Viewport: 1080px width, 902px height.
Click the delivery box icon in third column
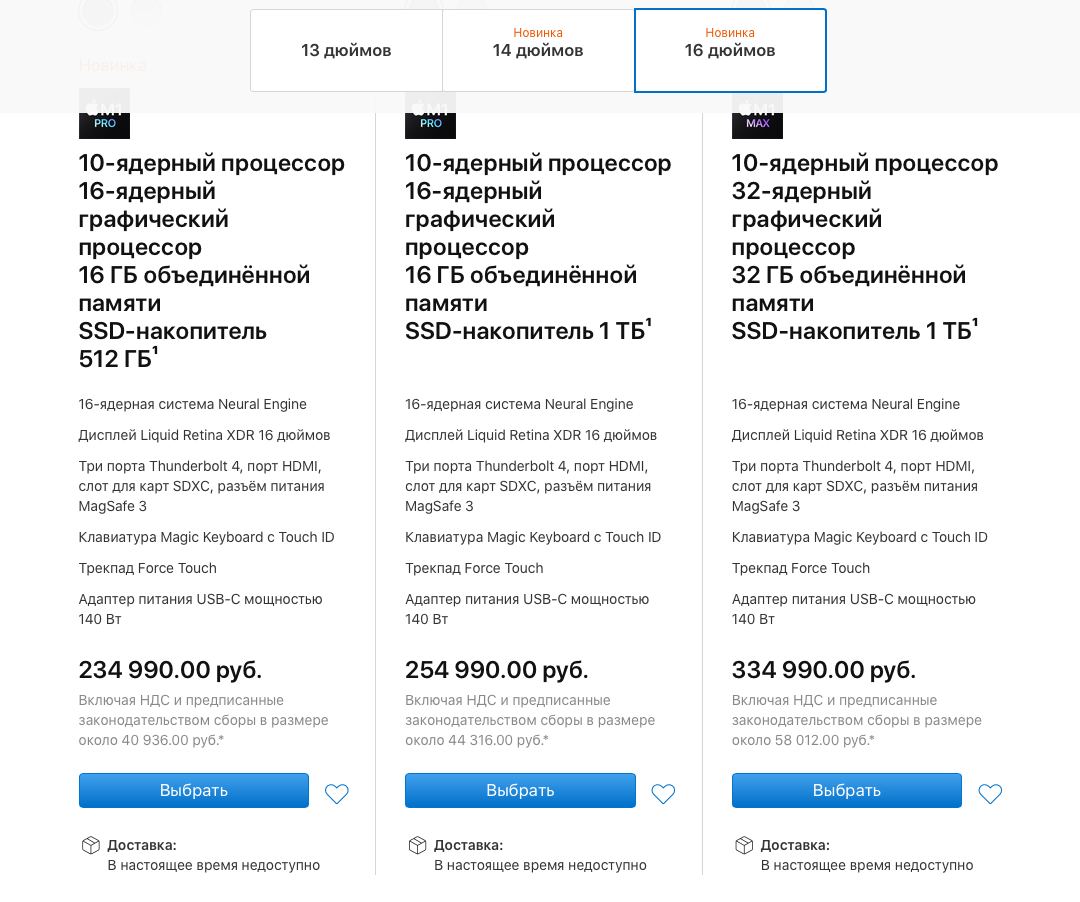(x=744, y=845)
